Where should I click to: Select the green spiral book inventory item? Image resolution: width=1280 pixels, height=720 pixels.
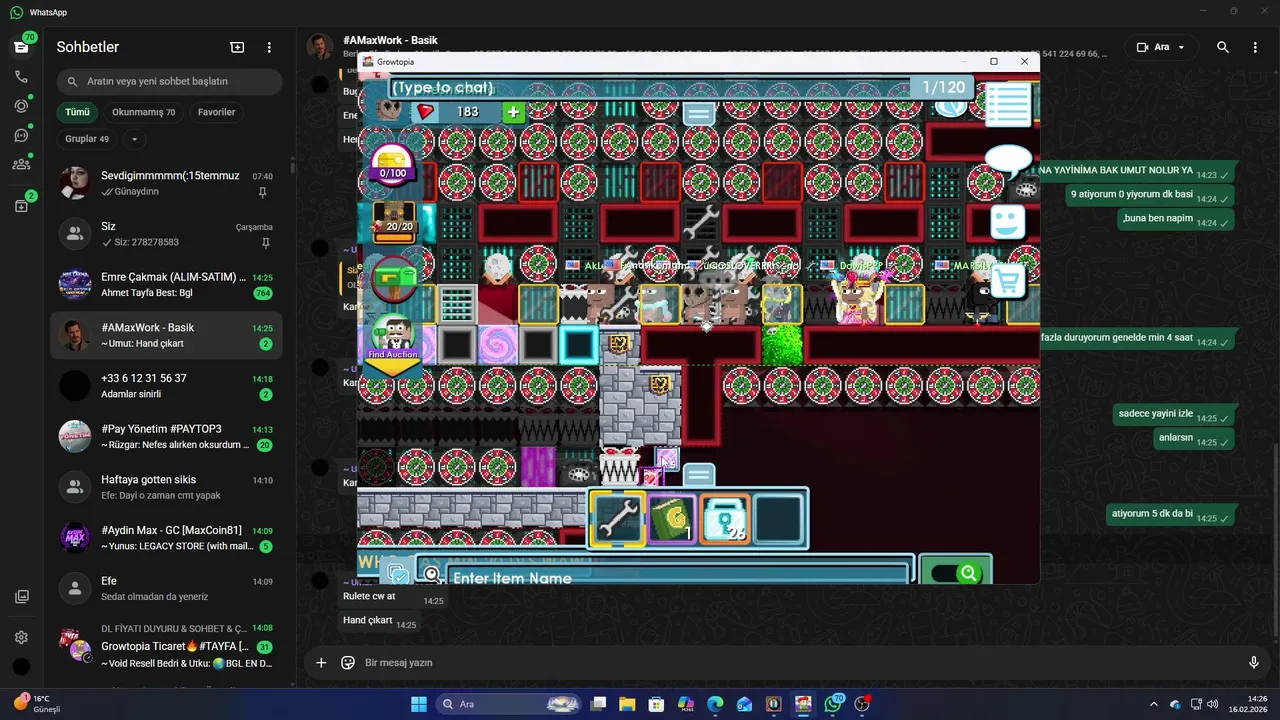pos(671,519)
